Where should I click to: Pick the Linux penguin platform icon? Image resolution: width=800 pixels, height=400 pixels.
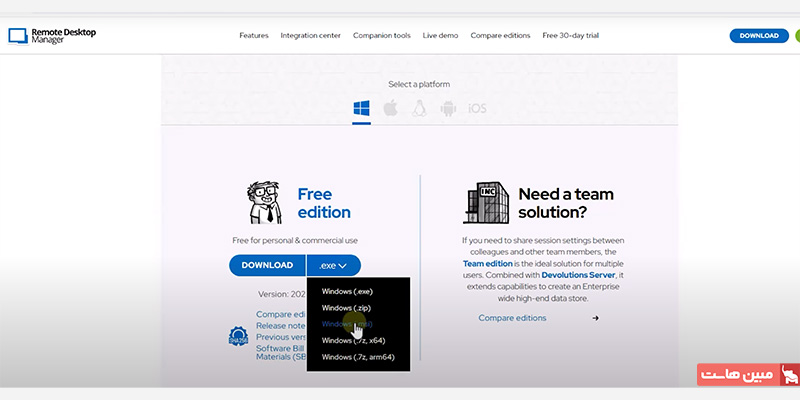(x=420, y=108)
